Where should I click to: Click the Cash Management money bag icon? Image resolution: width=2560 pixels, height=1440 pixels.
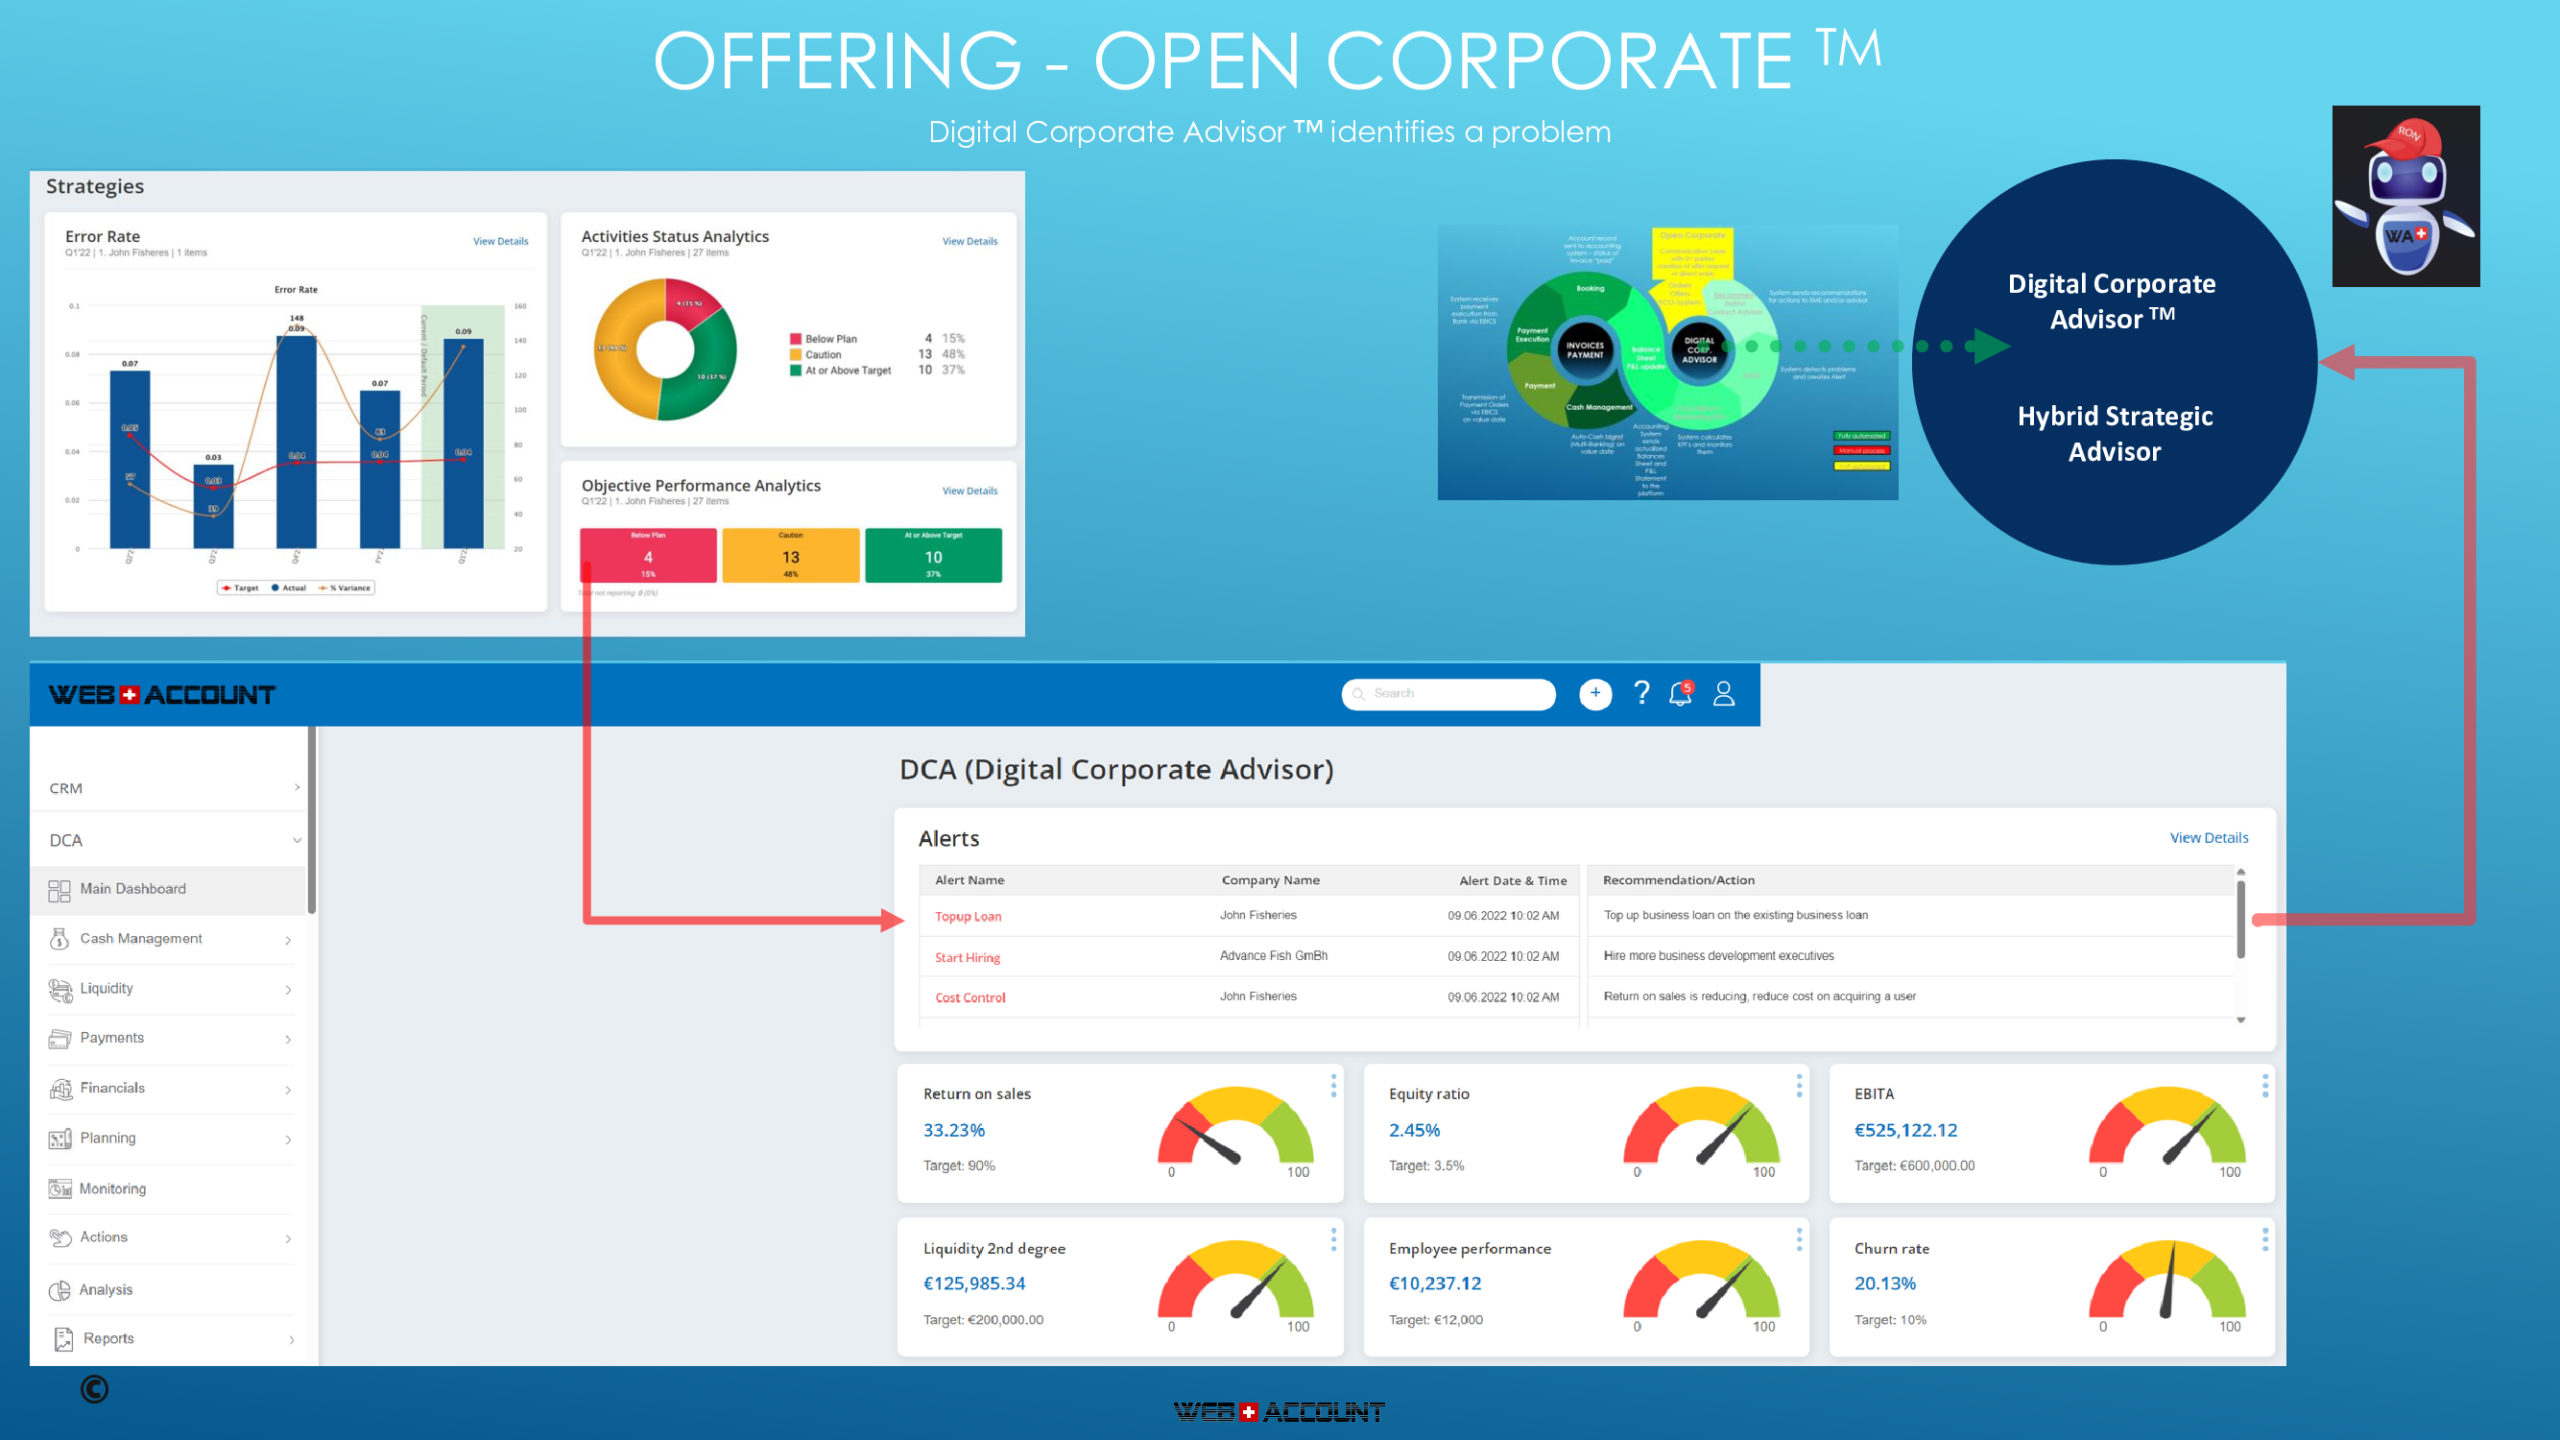pyautogui.click(x=59, y=939)
